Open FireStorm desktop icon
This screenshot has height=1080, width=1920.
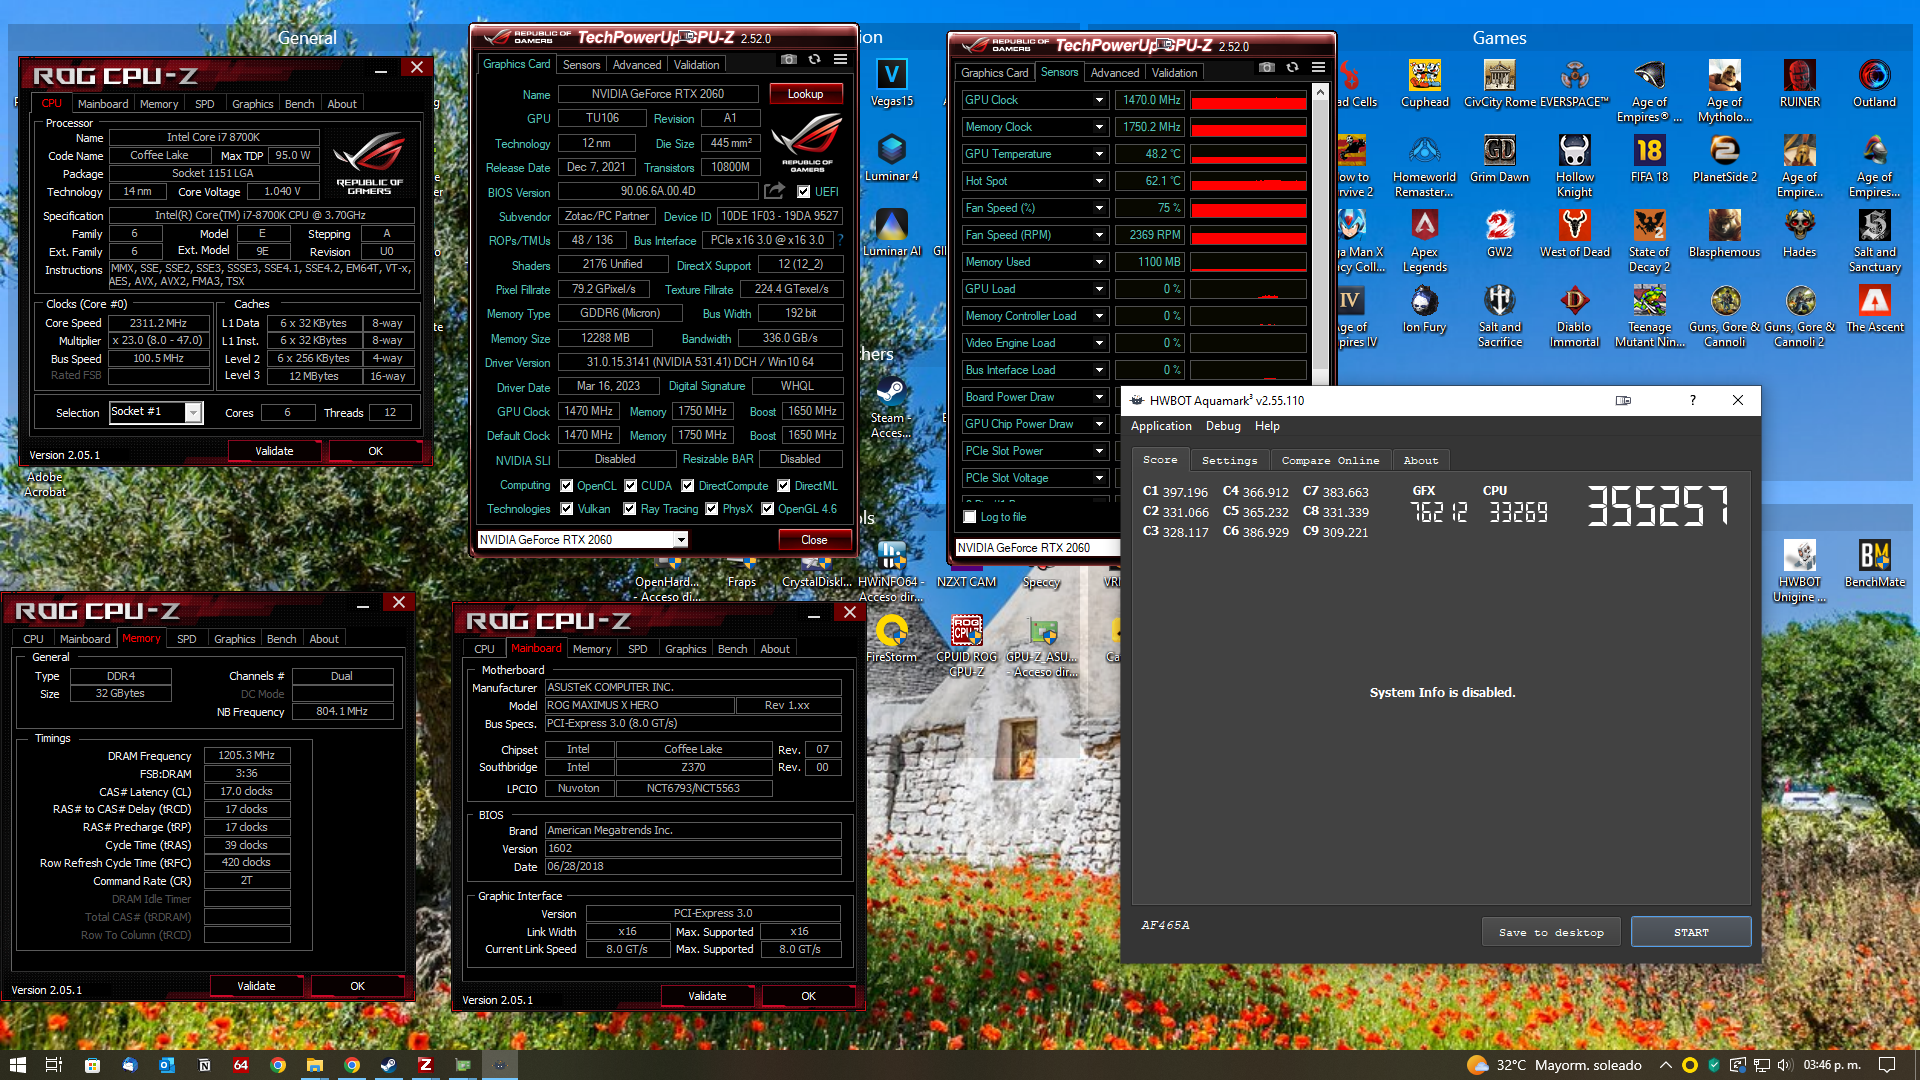click(x=891, y=639)
